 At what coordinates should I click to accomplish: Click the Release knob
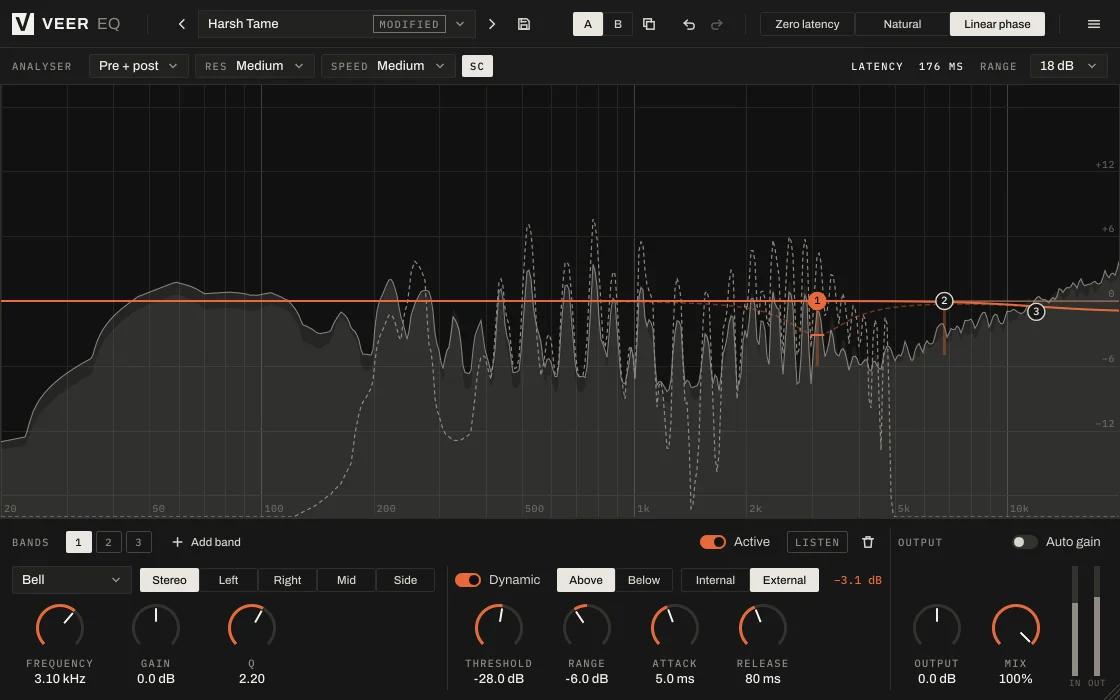point(762,627)
